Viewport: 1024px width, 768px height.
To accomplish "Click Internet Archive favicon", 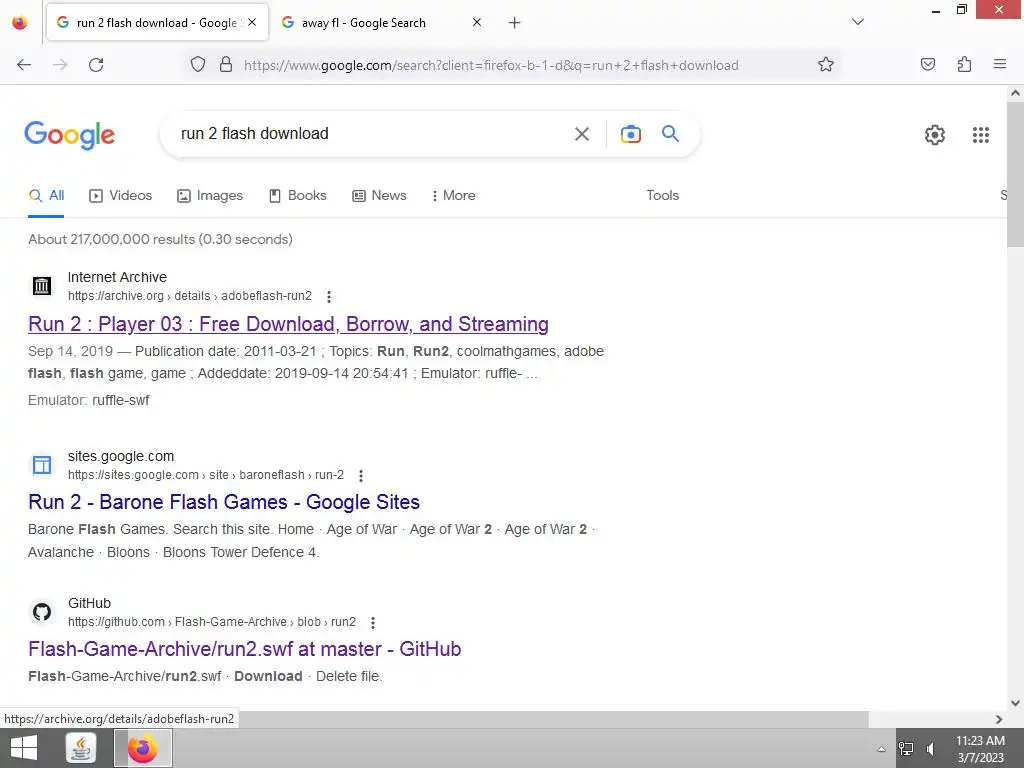I will click(42, 285).
